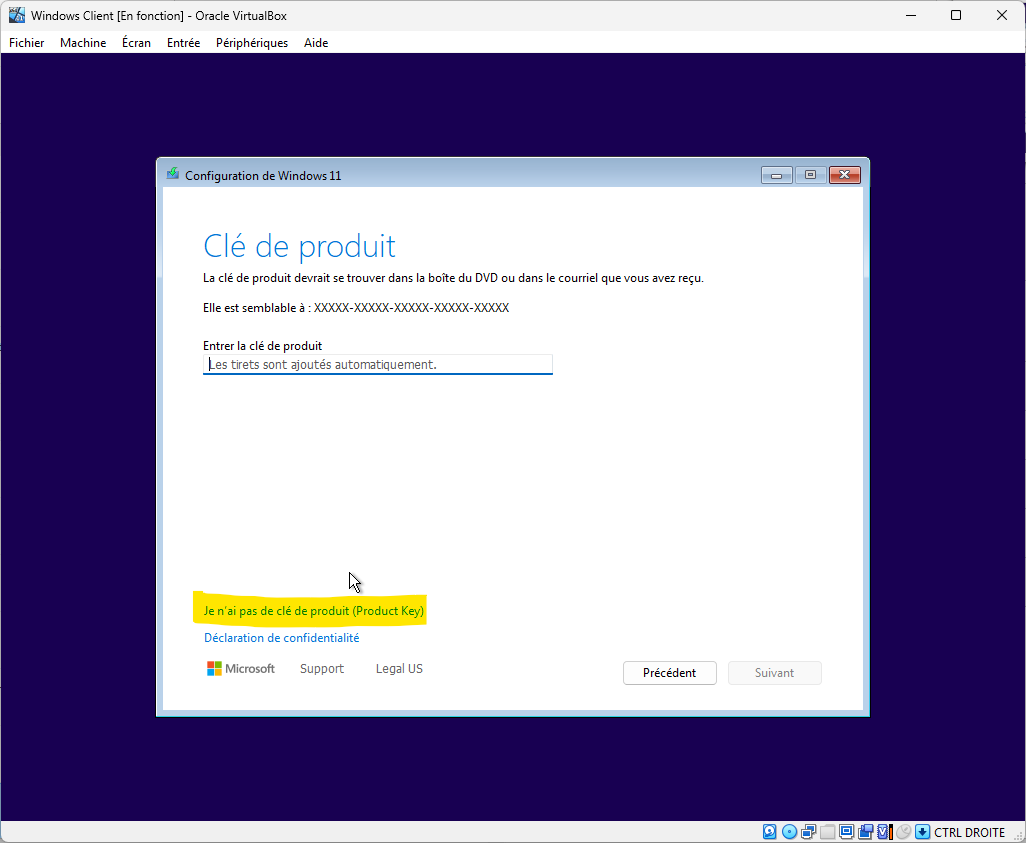
Task: Open the Aide menu
Action: pos(316,43)
